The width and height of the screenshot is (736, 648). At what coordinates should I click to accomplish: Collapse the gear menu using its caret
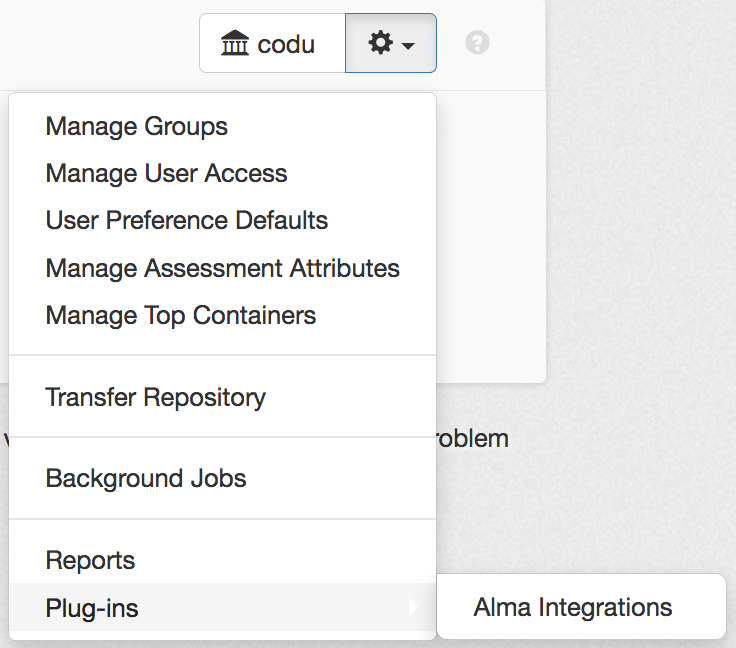pos(409,46)
